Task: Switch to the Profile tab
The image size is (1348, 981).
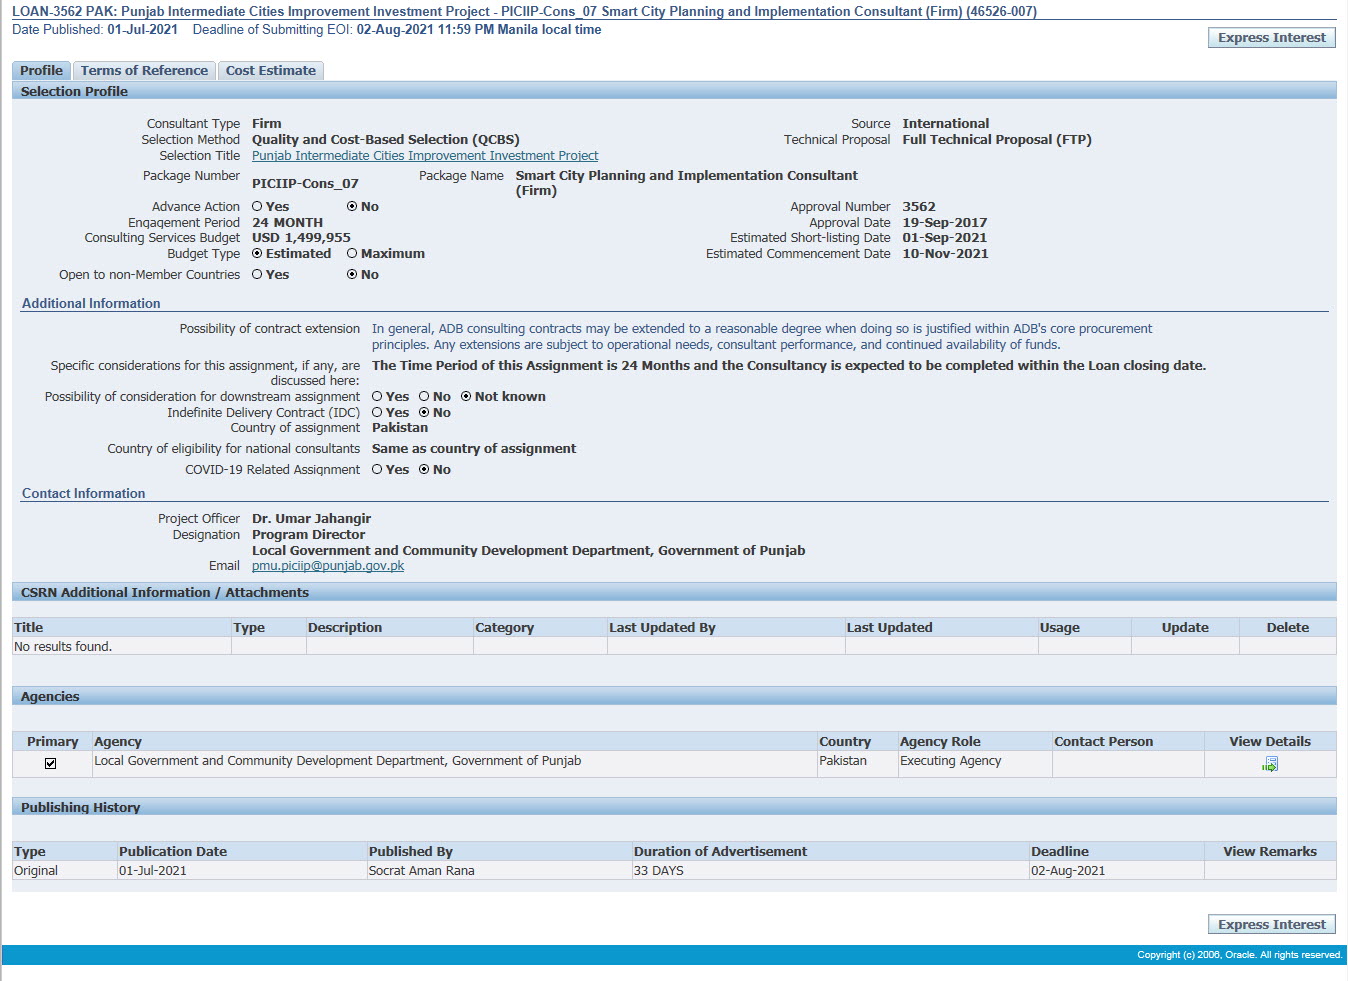Action: click(41, 70)
